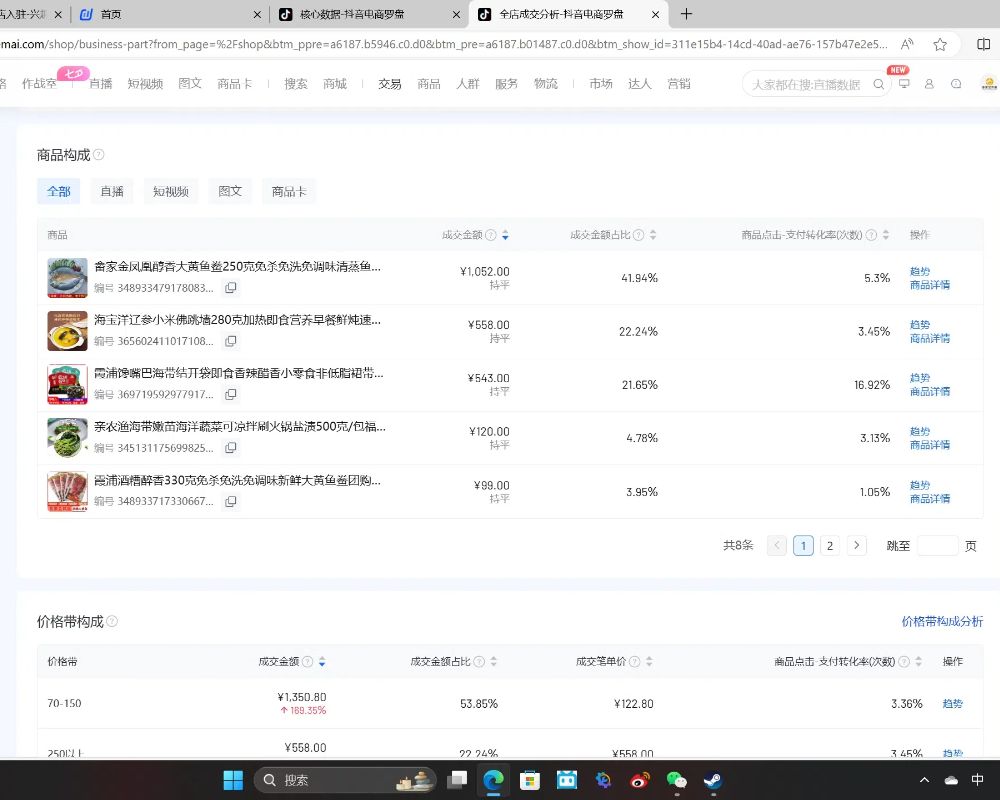Open the user account icon in top bar
The height and width of the screenshot is (800, 1000).
929,84
